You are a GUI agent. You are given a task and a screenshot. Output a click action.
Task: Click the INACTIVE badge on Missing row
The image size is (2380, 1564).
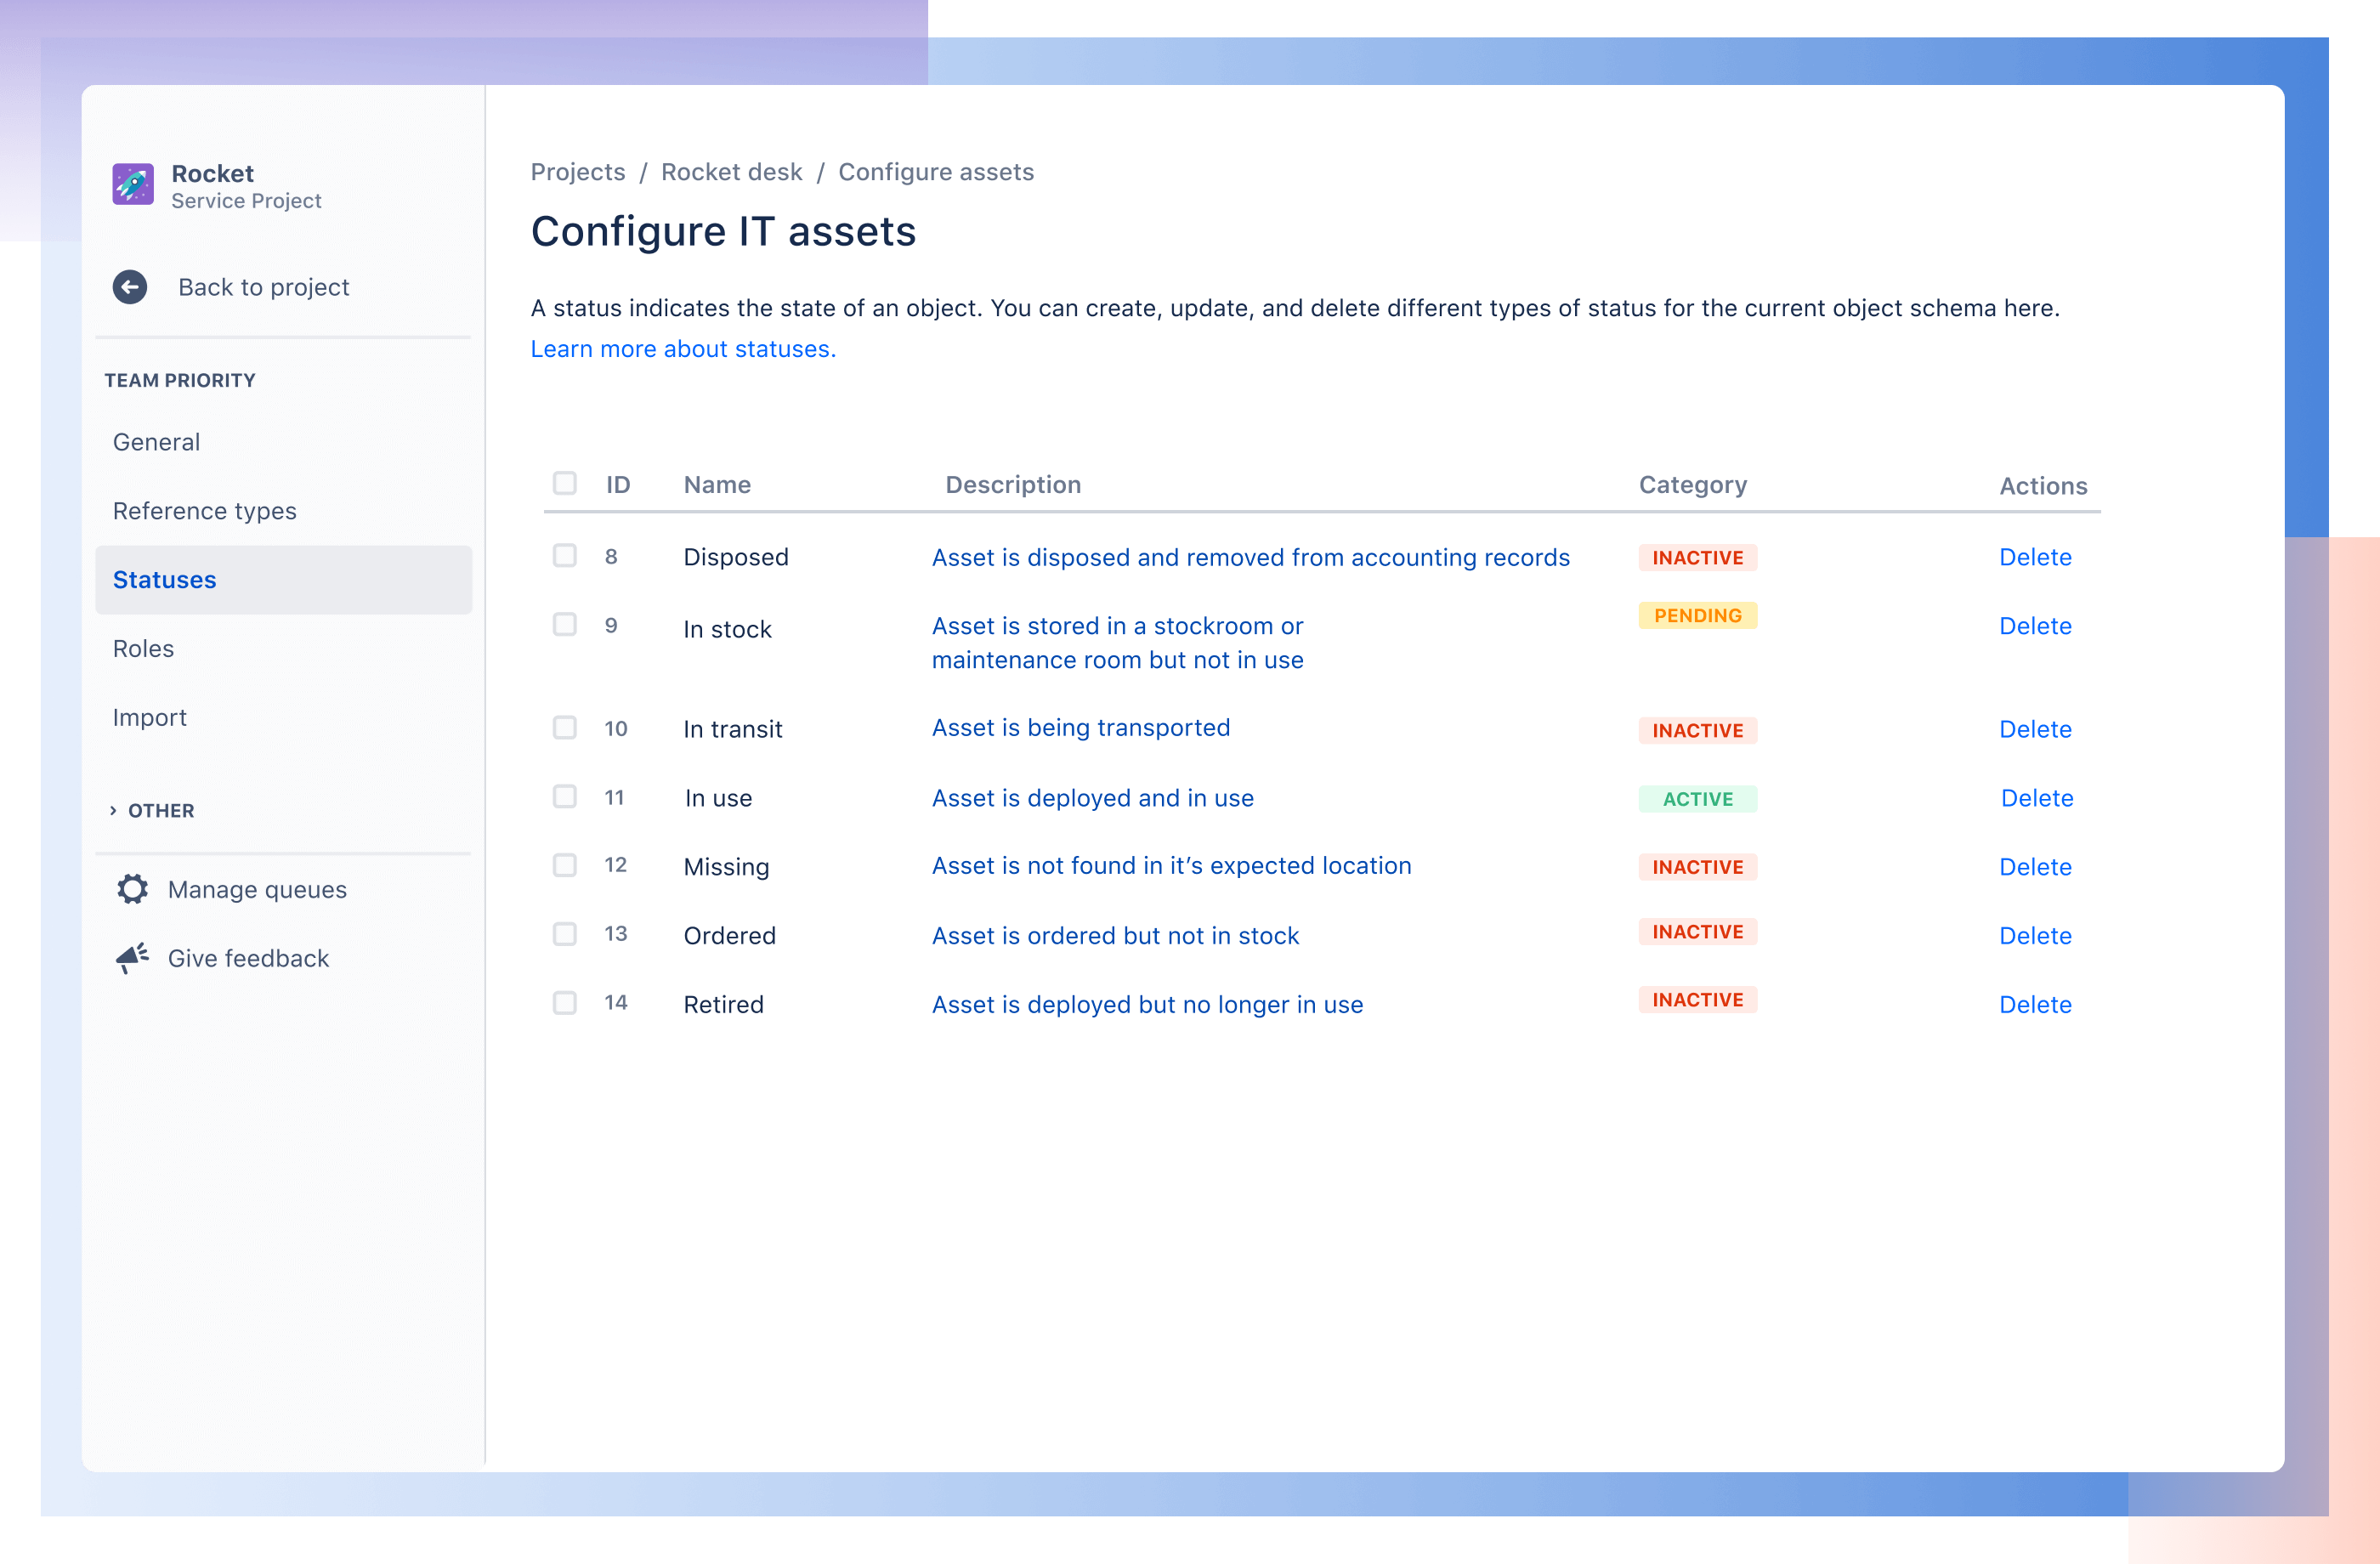[1694, 866]
